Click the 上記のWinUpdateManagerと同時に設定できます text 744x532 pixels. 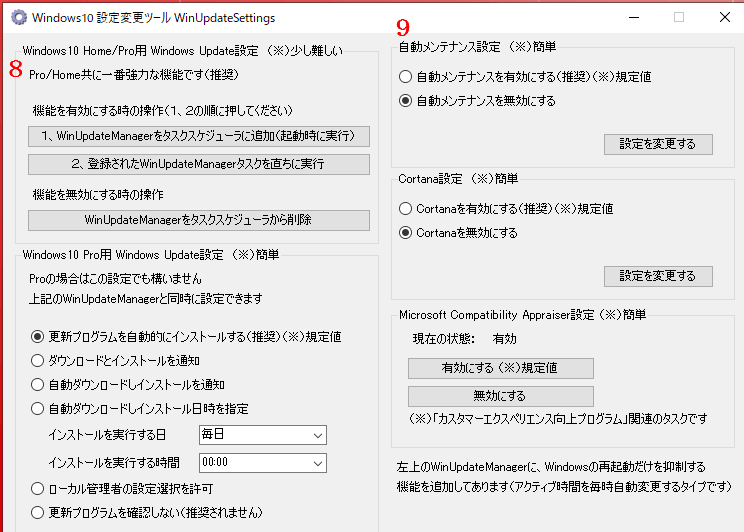coord(146,299)
